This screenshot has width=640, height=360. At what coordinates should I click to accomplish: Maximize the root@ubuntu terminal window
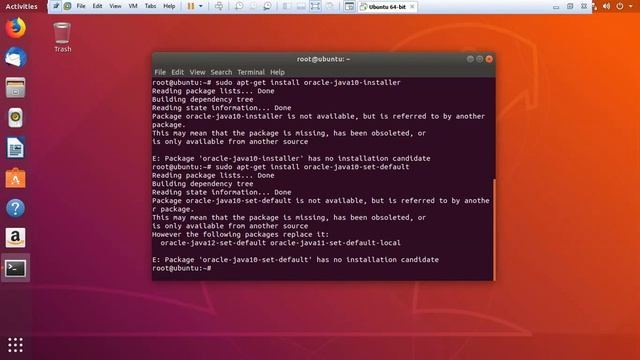click(x=479, y=59)
